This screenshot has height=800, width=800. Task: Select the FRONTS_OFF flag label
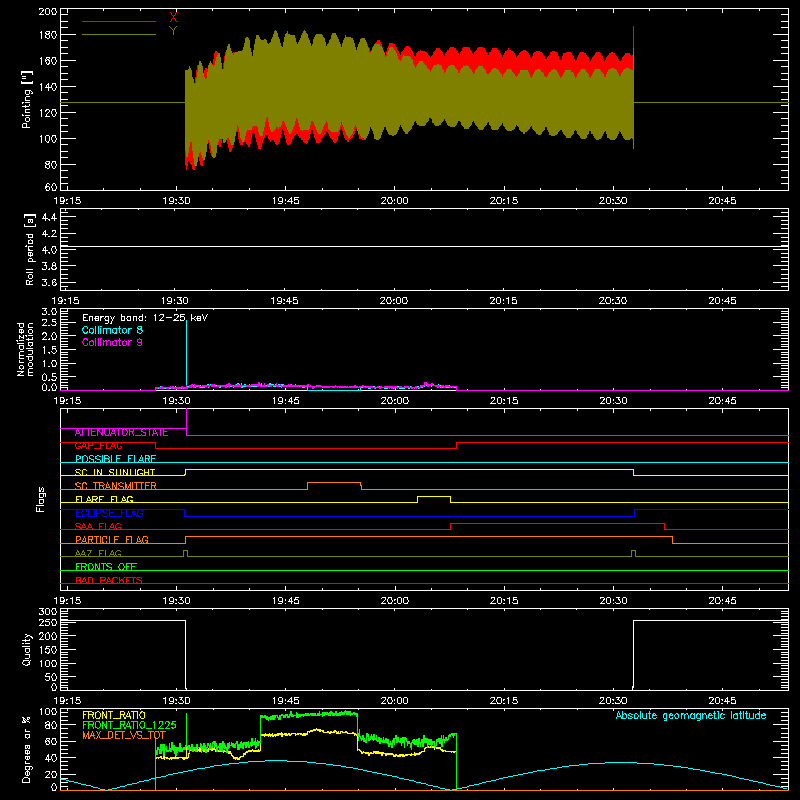pos(106,566)
